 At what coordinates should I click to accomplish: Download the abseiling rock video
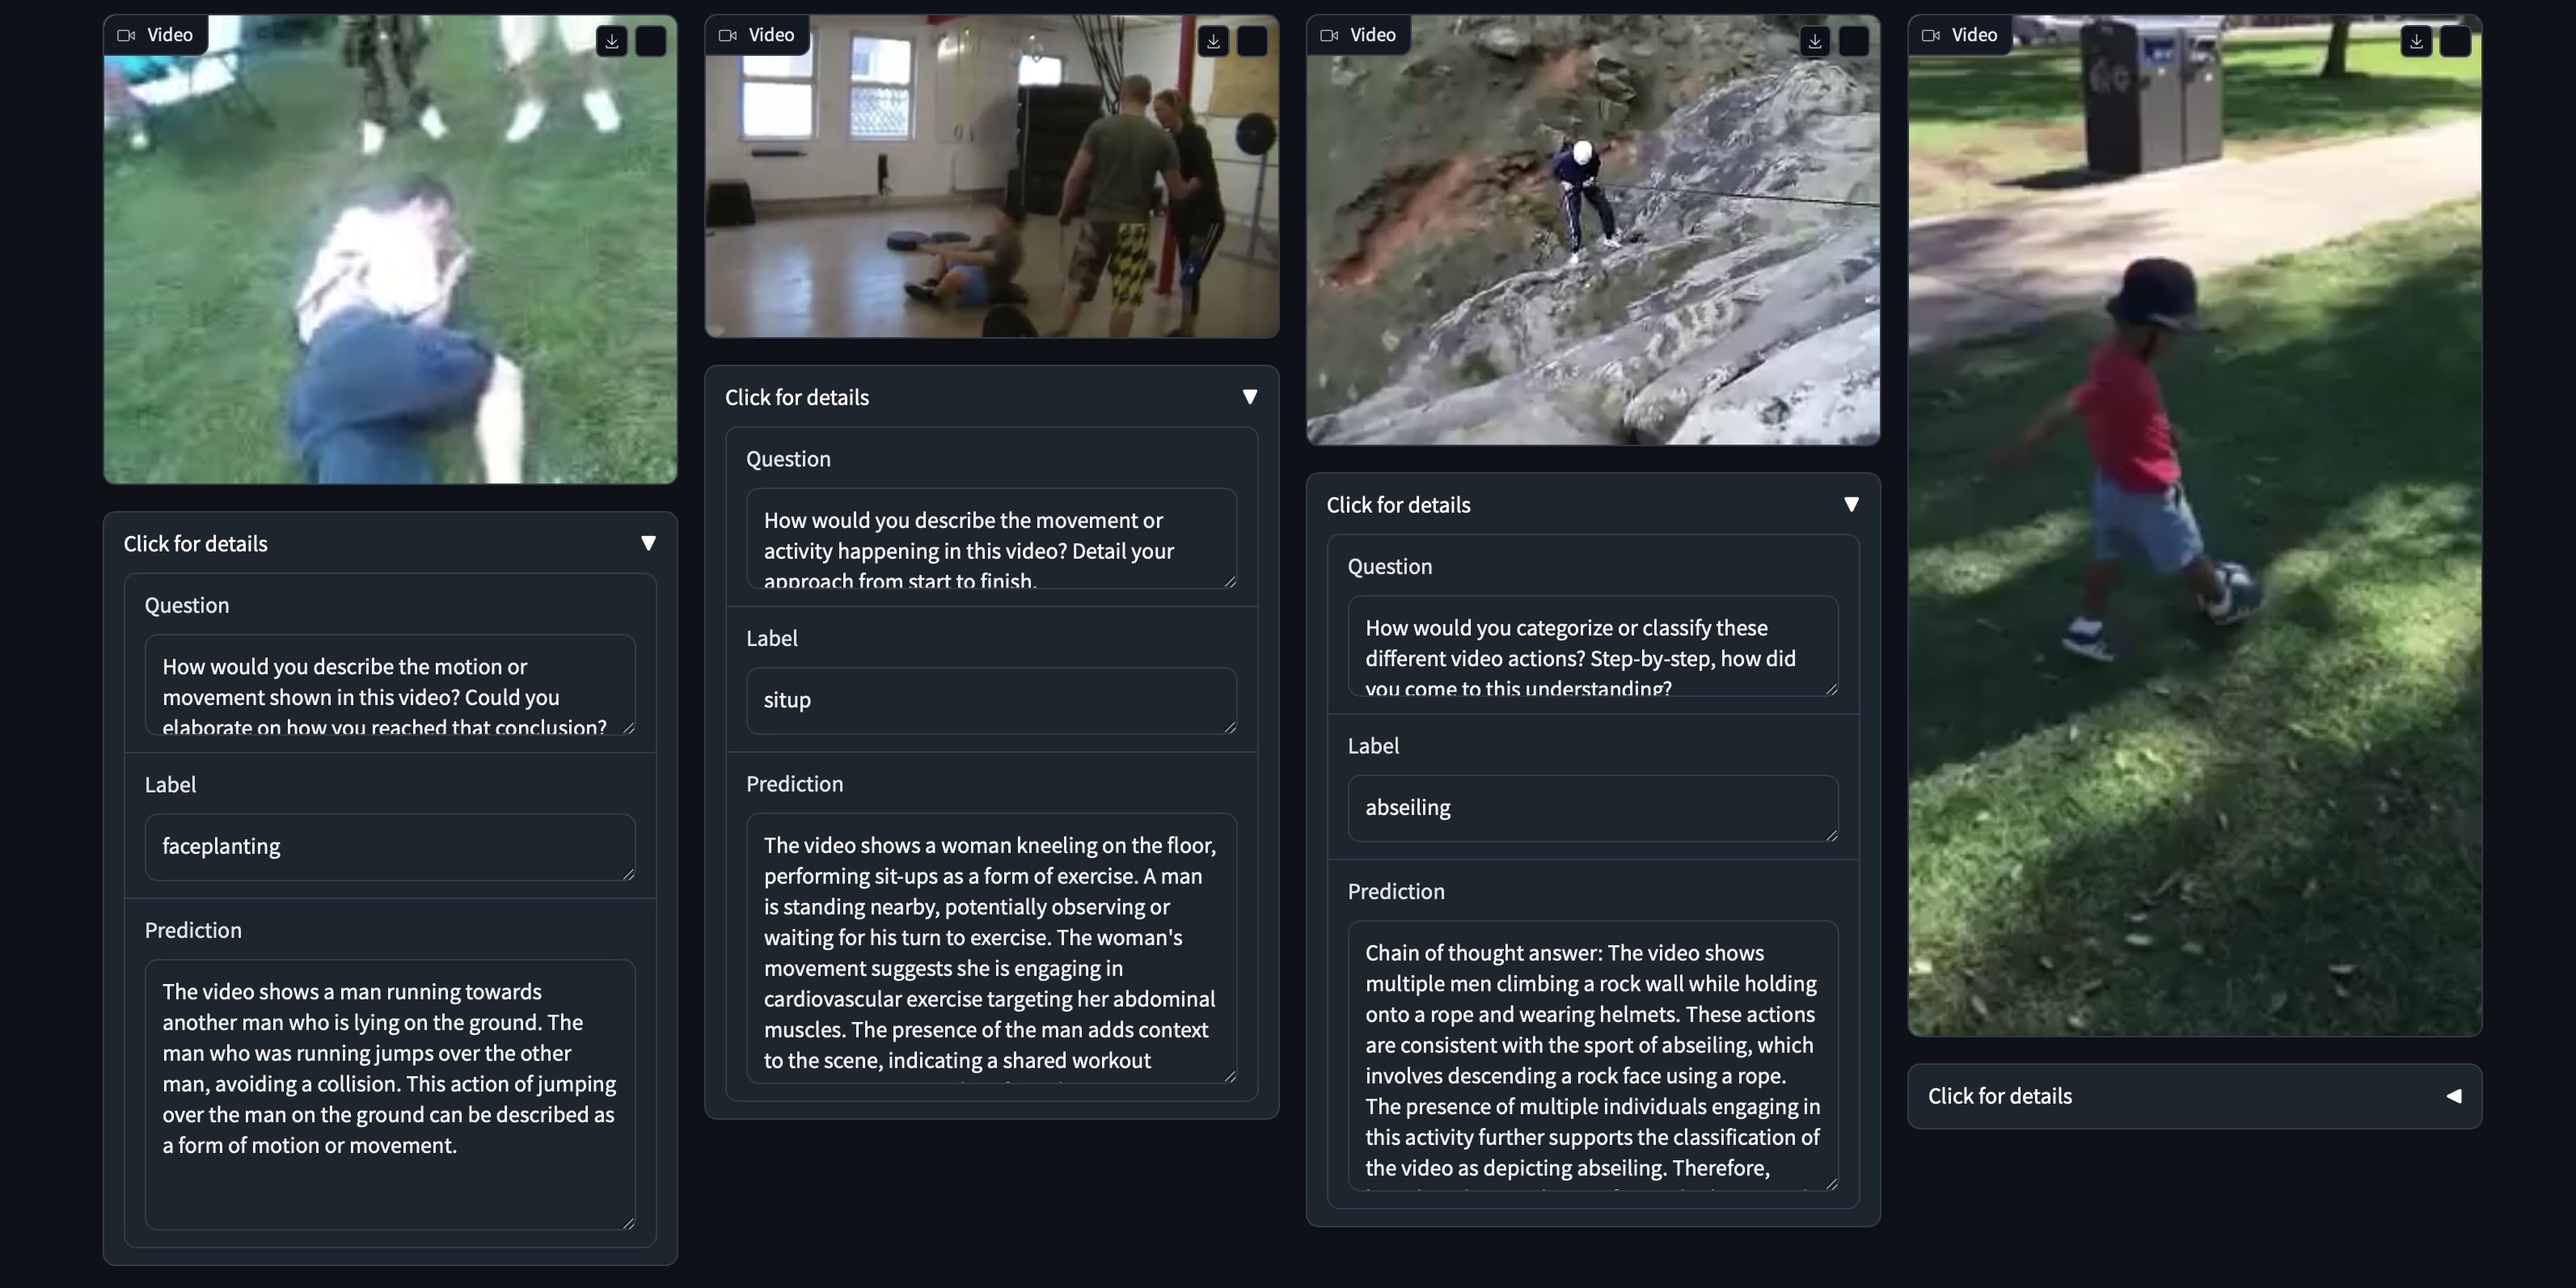(x=1814, y=41)
